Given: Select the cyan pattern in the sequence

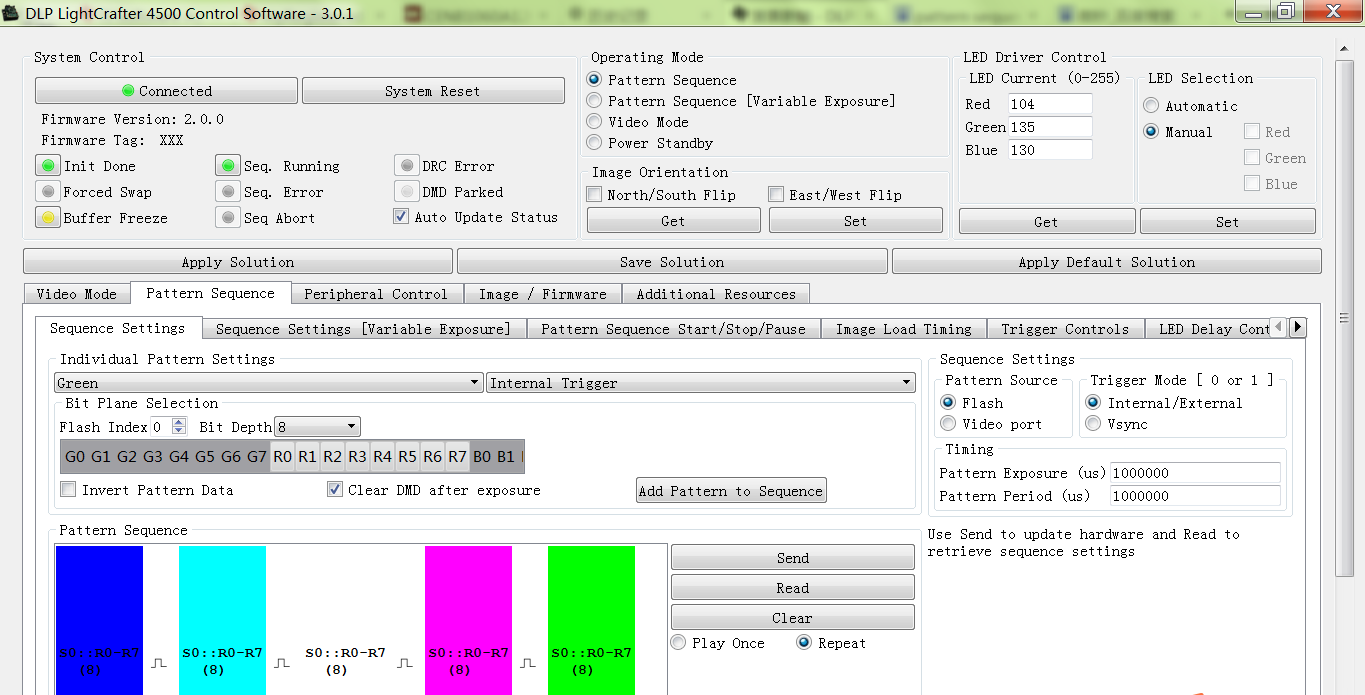Looking at the screenshot, I should click(x=222, y=620).
